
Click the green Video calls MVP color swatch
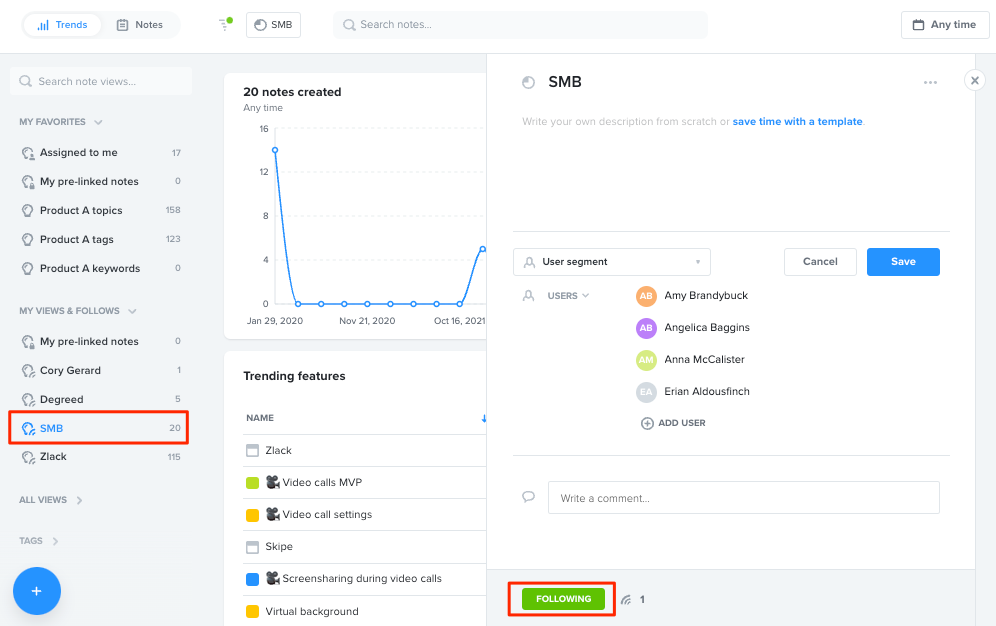coord(252,483)
